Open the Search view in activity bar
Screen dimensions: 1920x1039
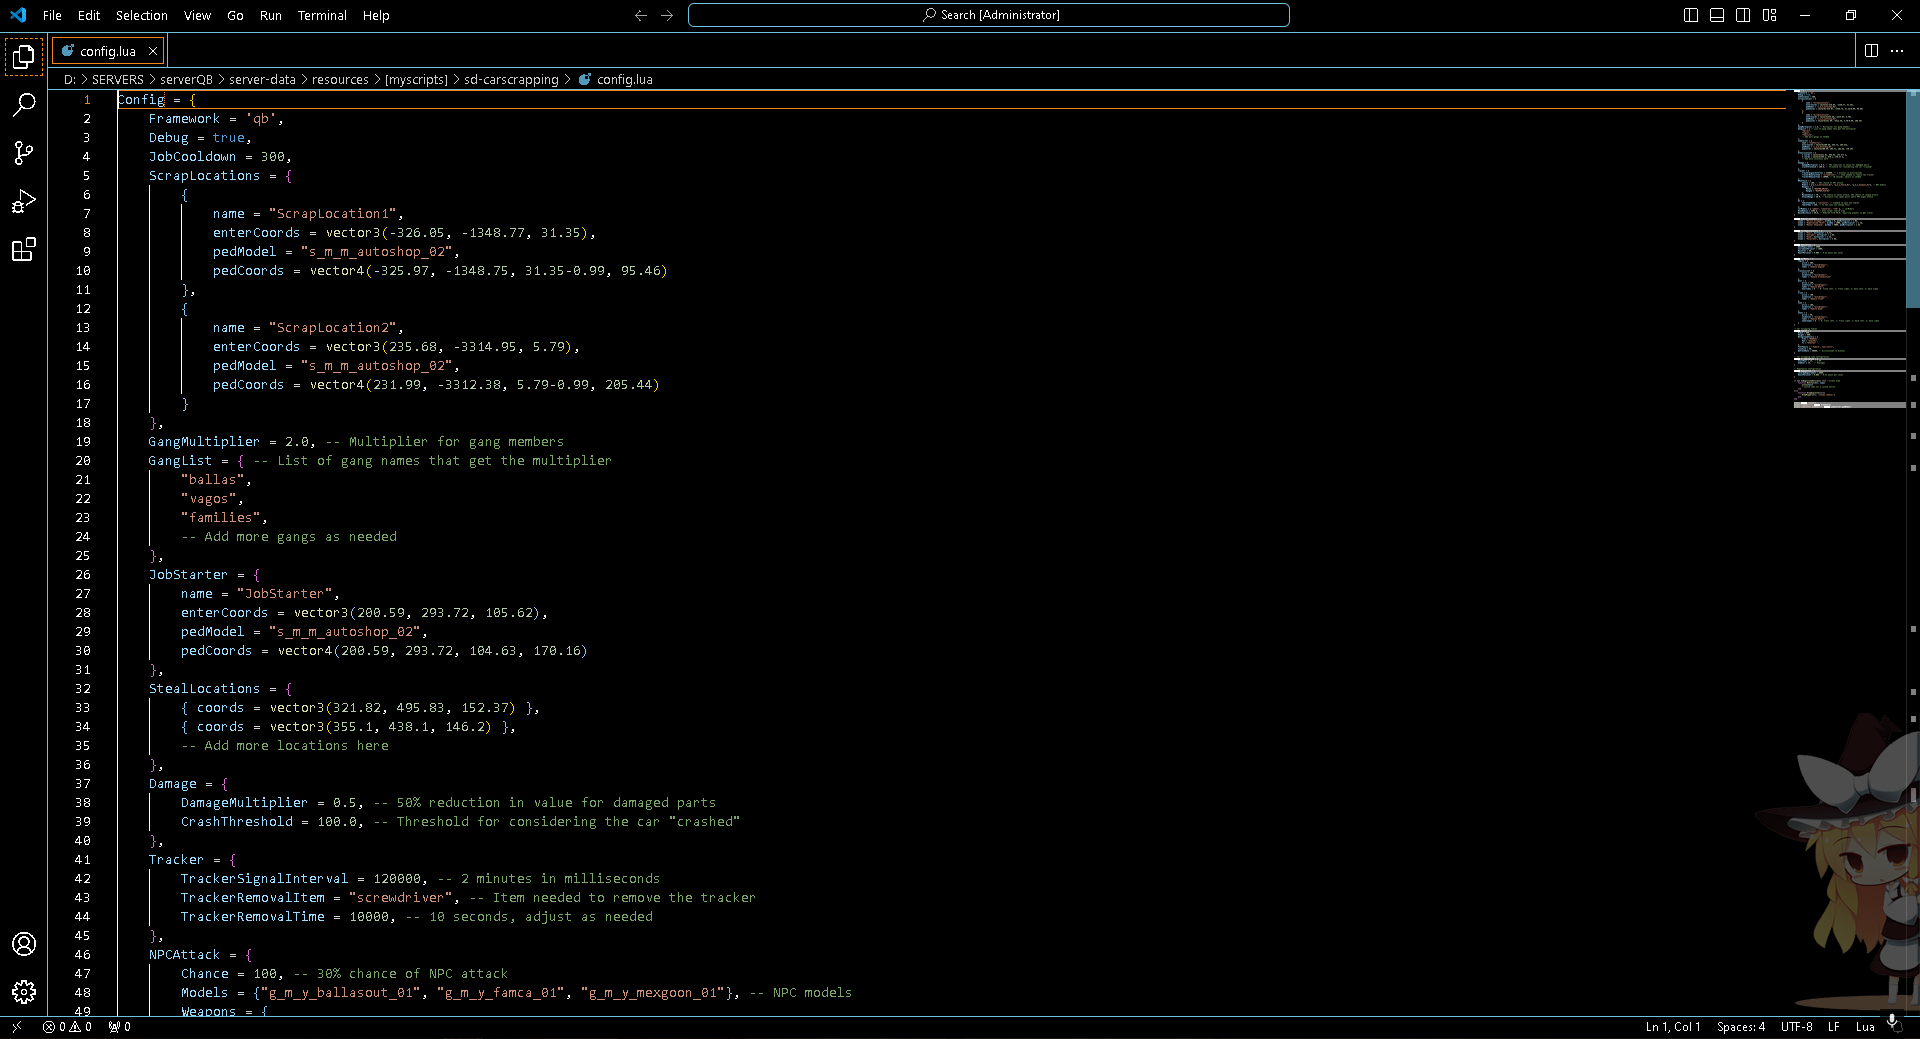tap(24, 105)
